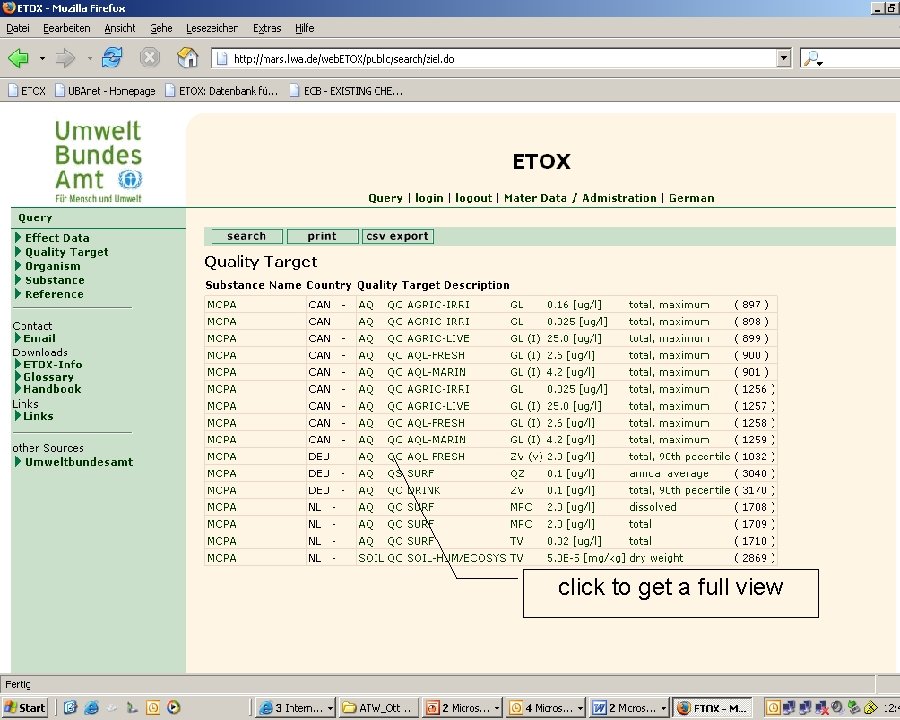The height and width of the screenshot is (720, 900).
Task: Open the Bearbeiten menu
Action: point(67,28)
